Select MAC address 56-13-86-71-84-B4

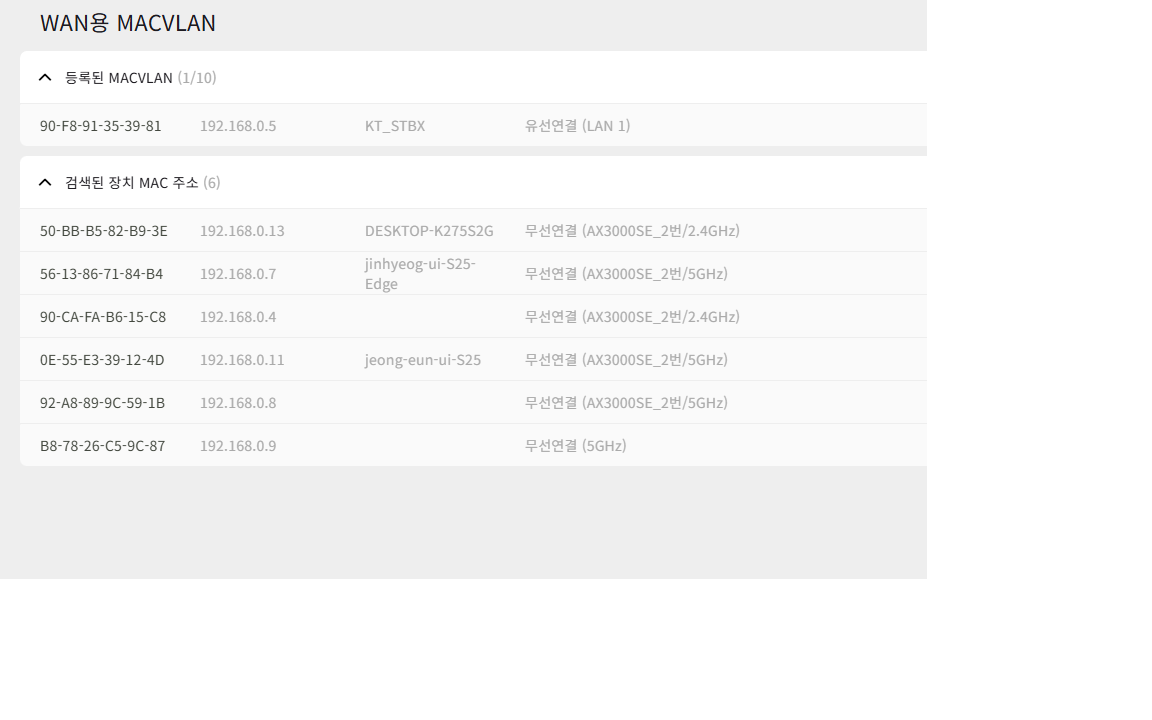pyautogui.click(x=101, y=273)
